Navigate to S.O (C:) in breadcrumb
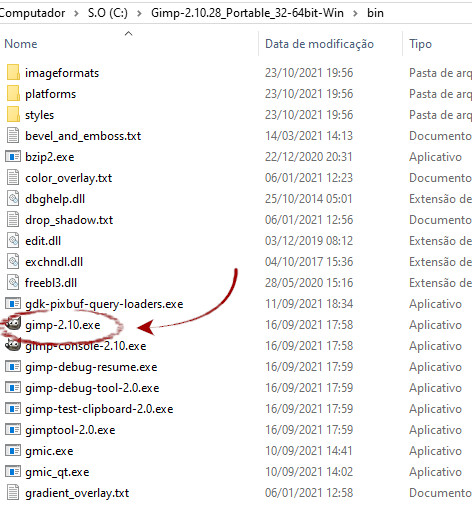 click(x=108, y=13)
